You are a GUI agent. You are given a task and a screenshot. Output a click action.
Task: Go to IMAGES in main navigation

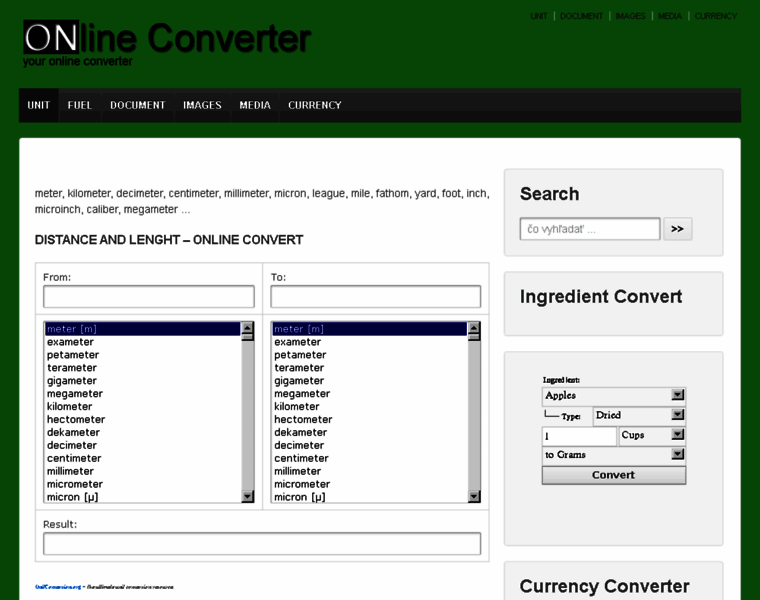(x=202, y=105)
